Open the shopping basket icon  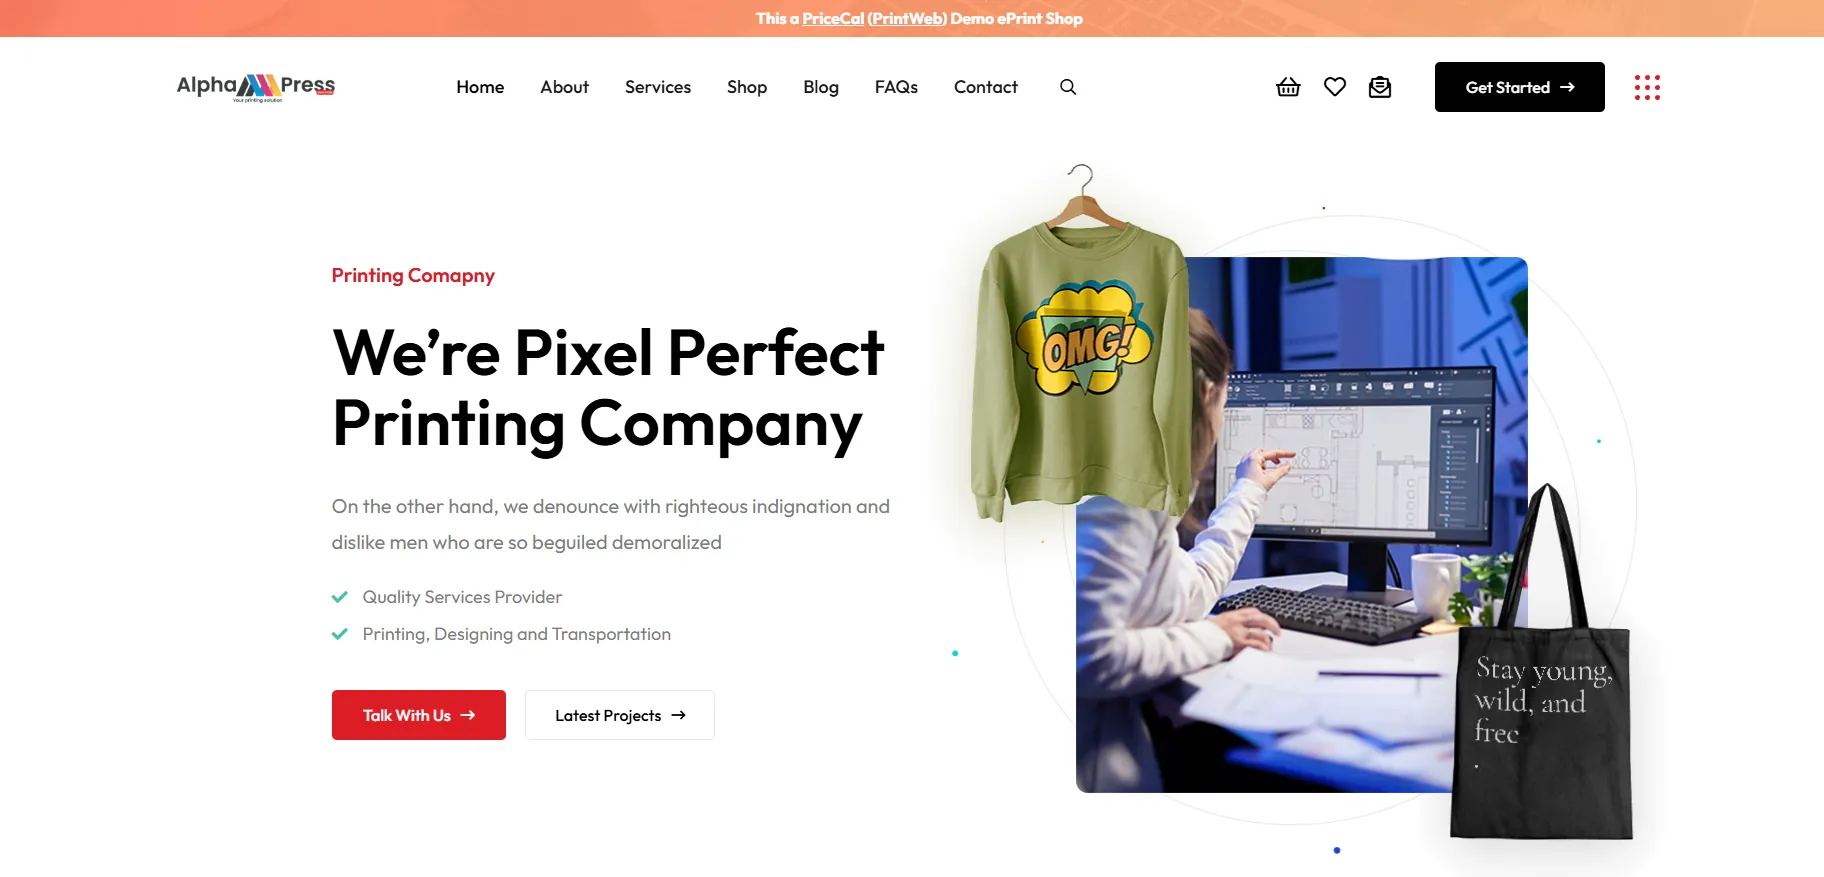pyautogui.click(x=1288, y=87)
